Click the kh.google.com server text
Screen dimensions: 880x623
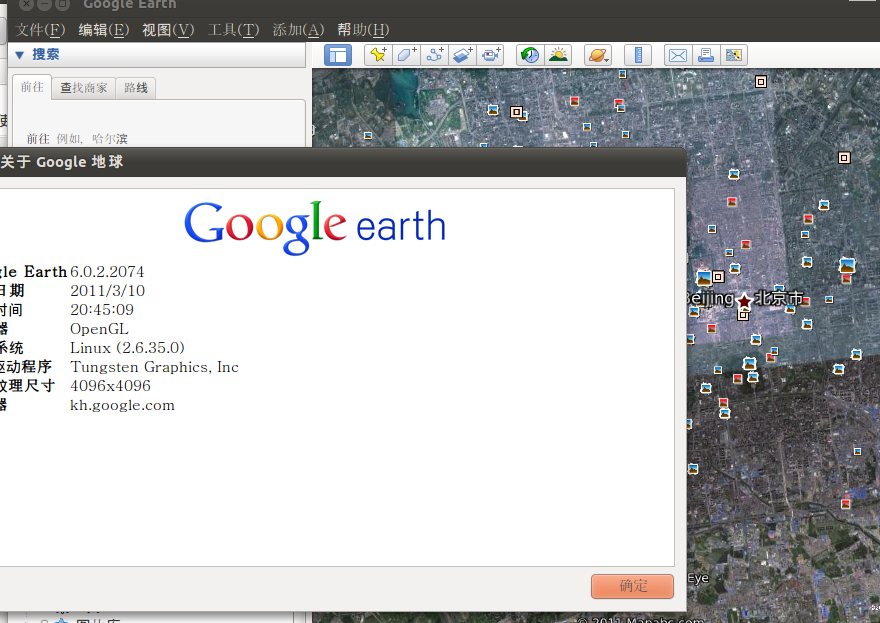click(122, 405)
